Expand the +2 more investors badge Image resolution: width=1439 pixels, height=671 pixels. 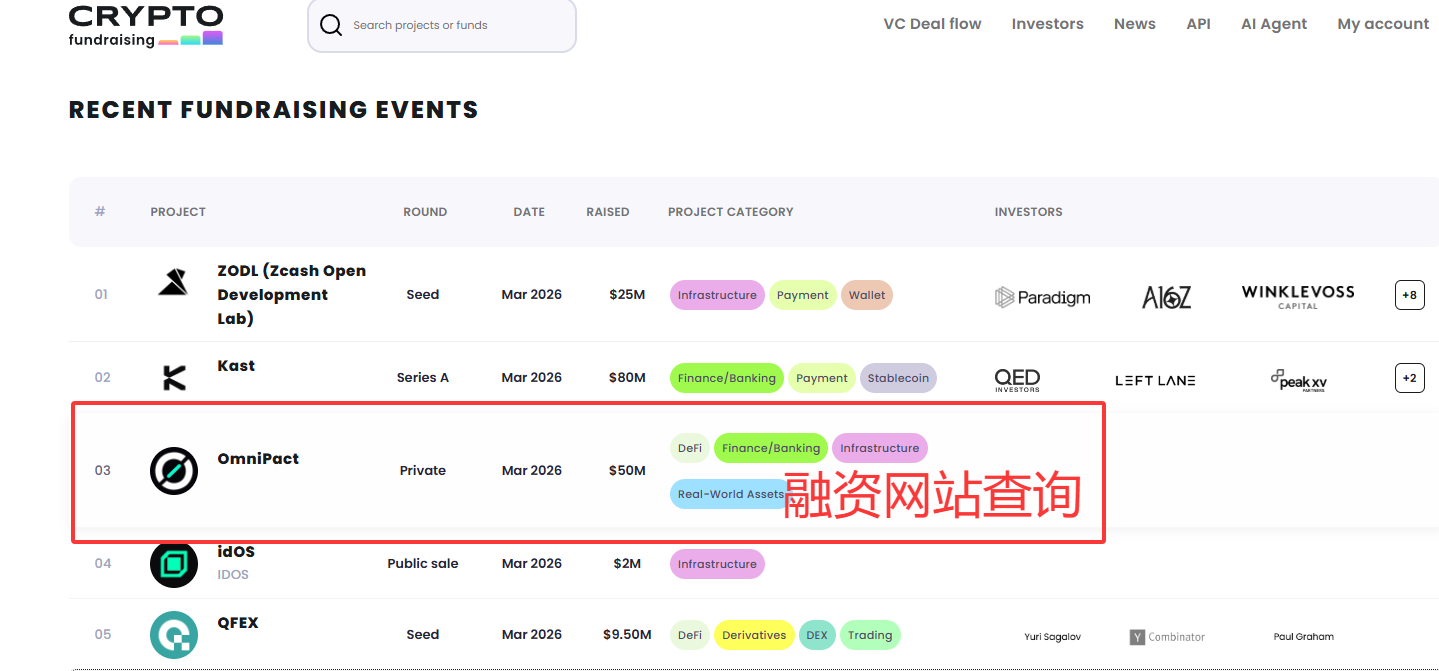tap(1410, 378)
